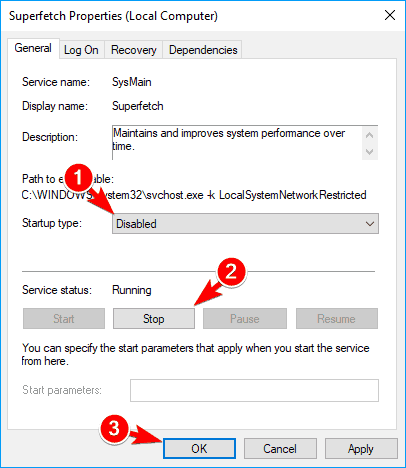Expand the Startup type dropdown arrow

(370, 224)
